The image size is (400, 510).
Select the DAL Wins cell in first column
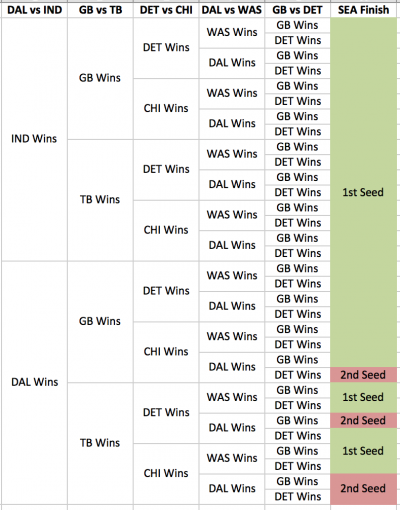tap(34, 382)
